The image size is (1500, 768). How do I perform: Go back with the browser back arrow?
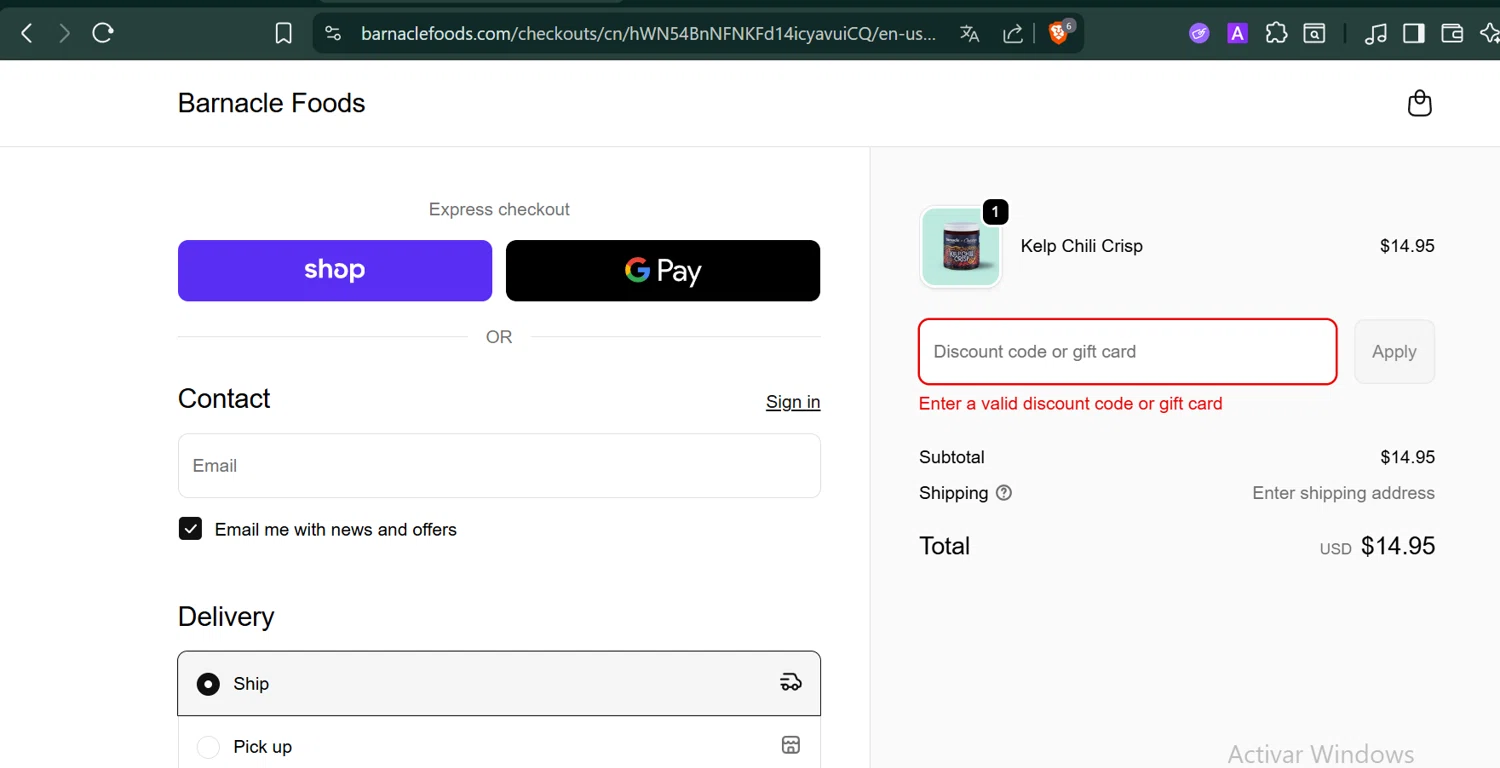(x=27, y=34)
